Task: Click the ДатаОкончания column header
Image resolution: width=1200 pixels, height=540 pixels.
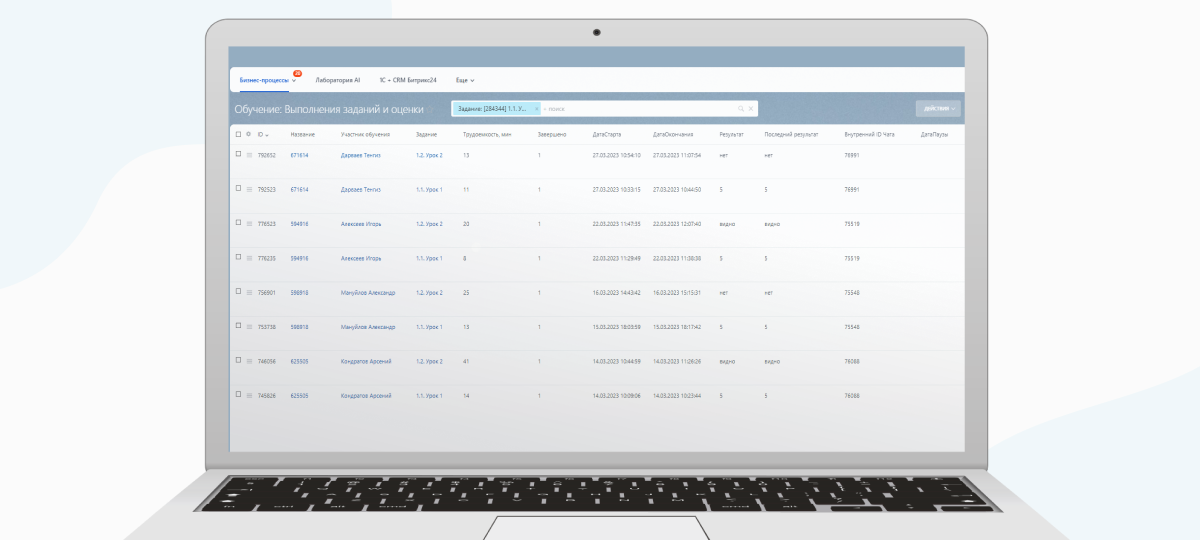Action: (x=673, y=134)
